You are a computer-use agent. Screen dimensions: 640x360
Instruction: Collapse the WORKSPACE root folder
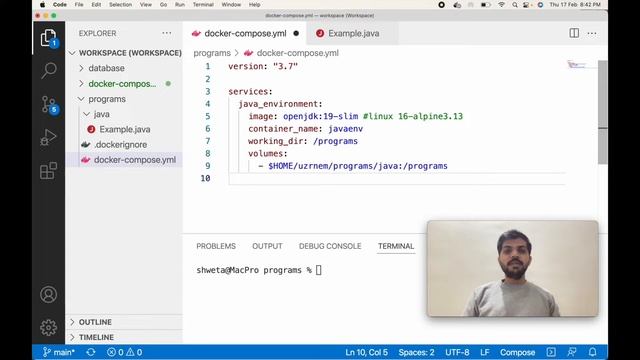point(73,53)
